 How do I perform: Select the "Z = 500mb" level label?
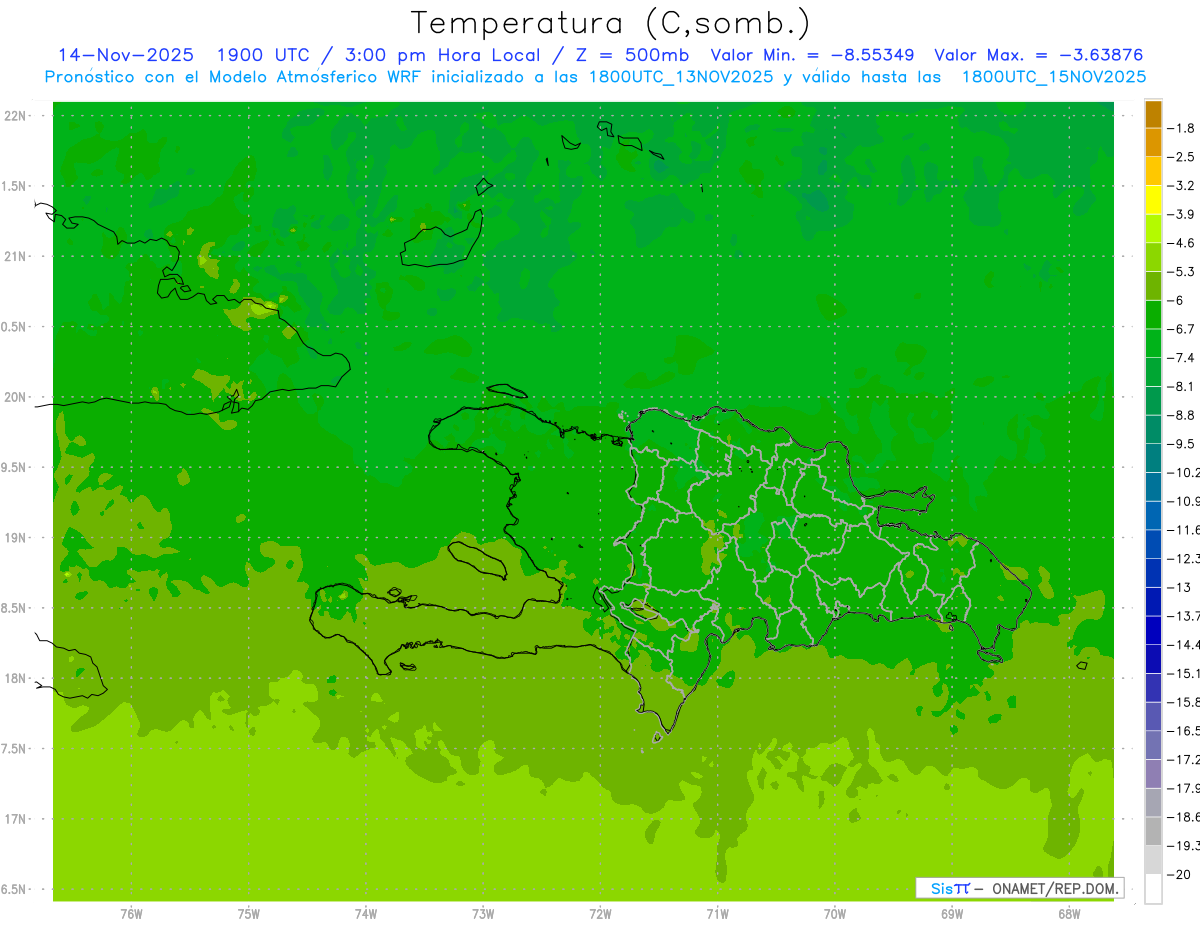pyautogui.click(x=632, y=55)
